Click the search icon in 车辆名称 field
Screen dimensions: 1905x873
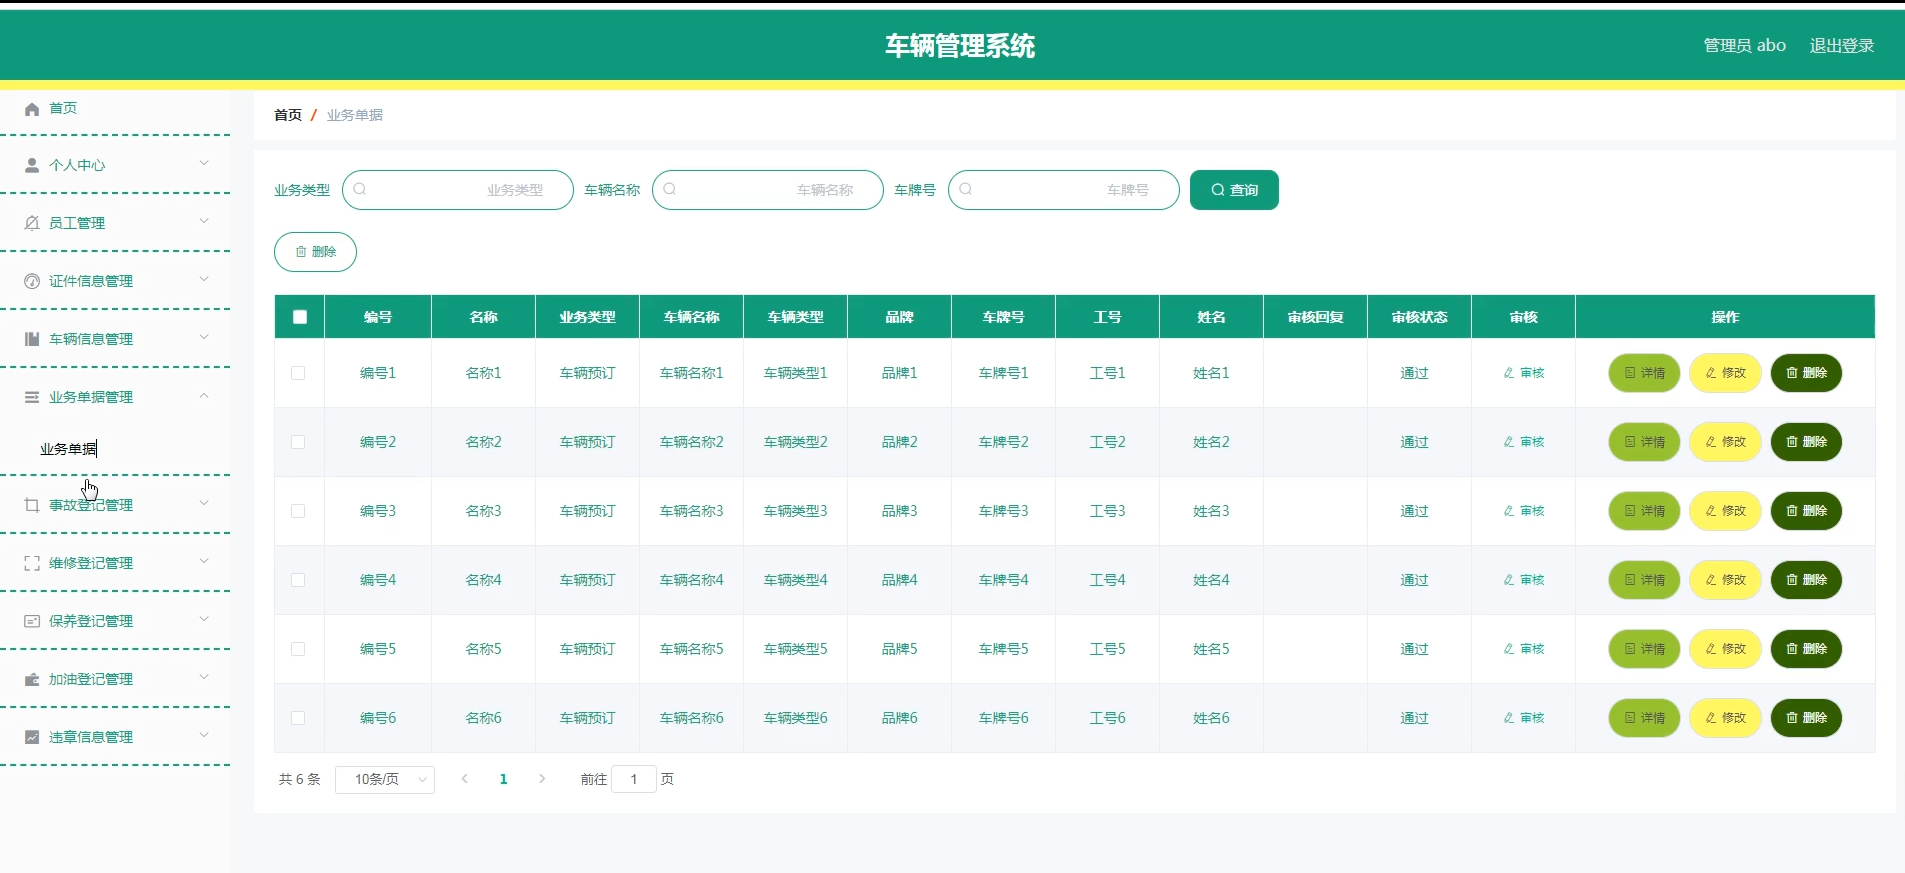click(x=670, y=189)
